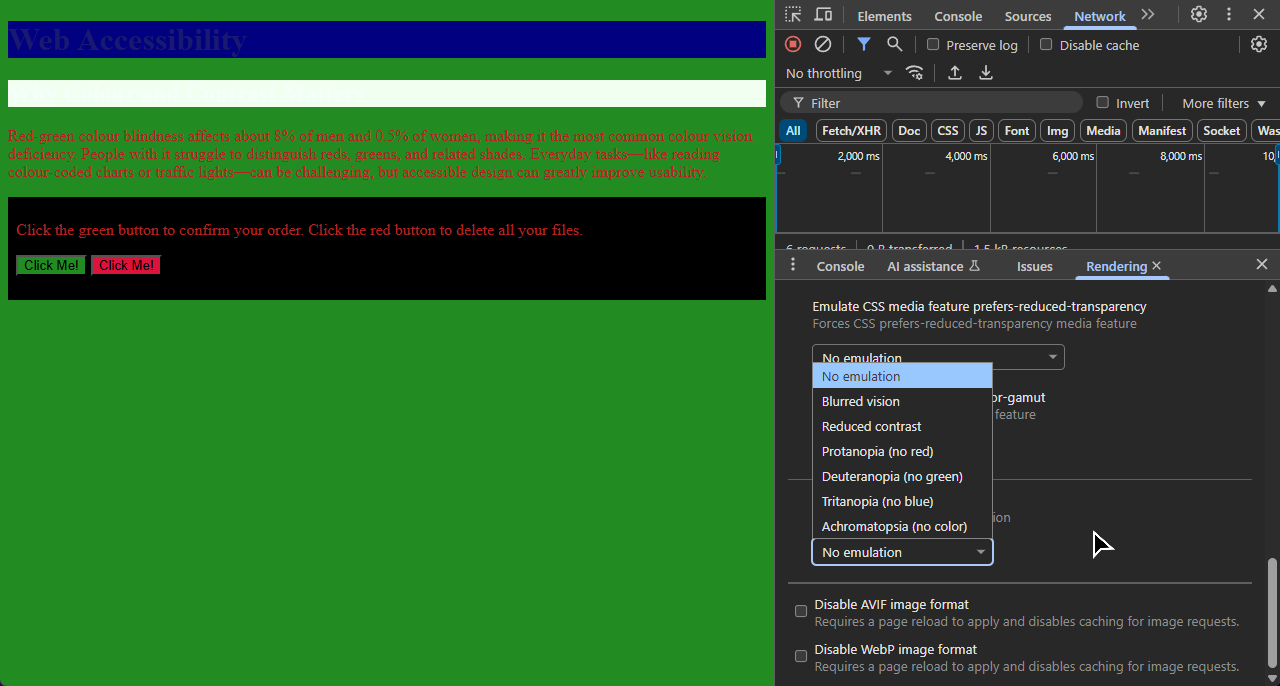Open the network search magnifier

pyautogui.click(x=895, y=44)
